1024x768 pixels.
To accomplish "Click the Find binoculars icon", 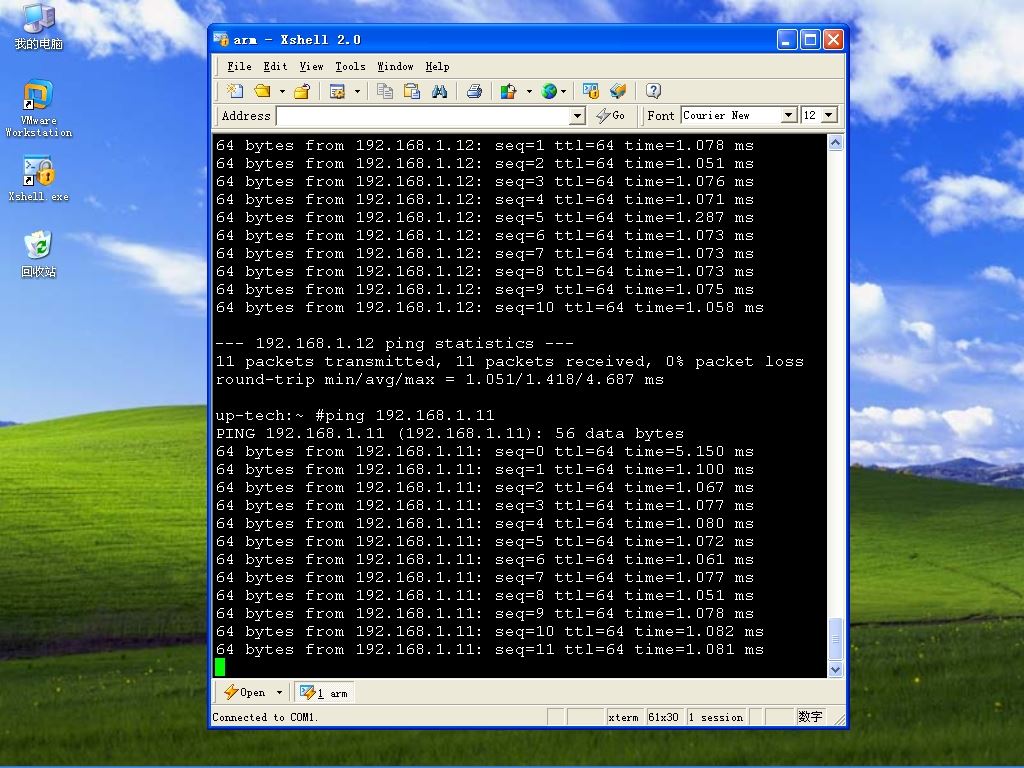I will (440, 91).
